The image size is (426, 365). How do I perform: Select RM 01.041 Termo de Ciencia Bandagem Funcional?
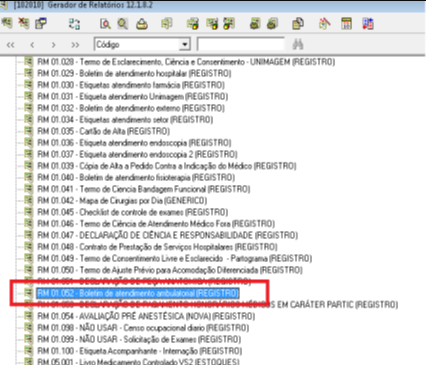(x=144, y=189)
